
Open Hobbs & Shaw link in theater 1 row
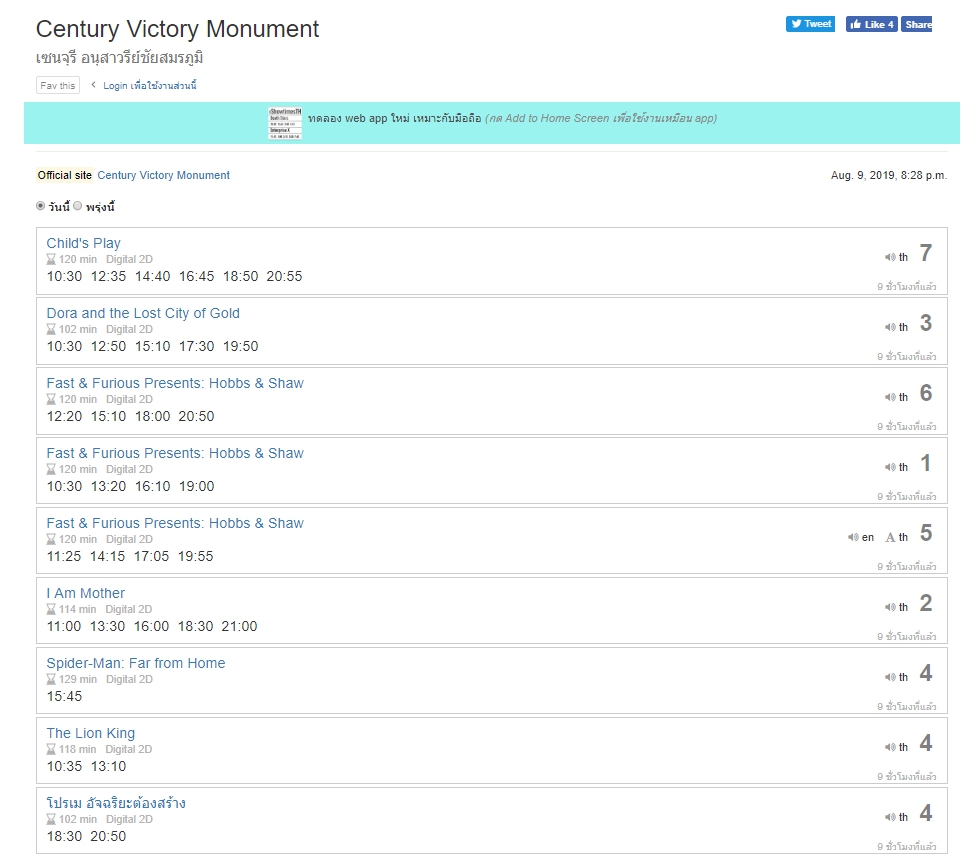[175, 453]
